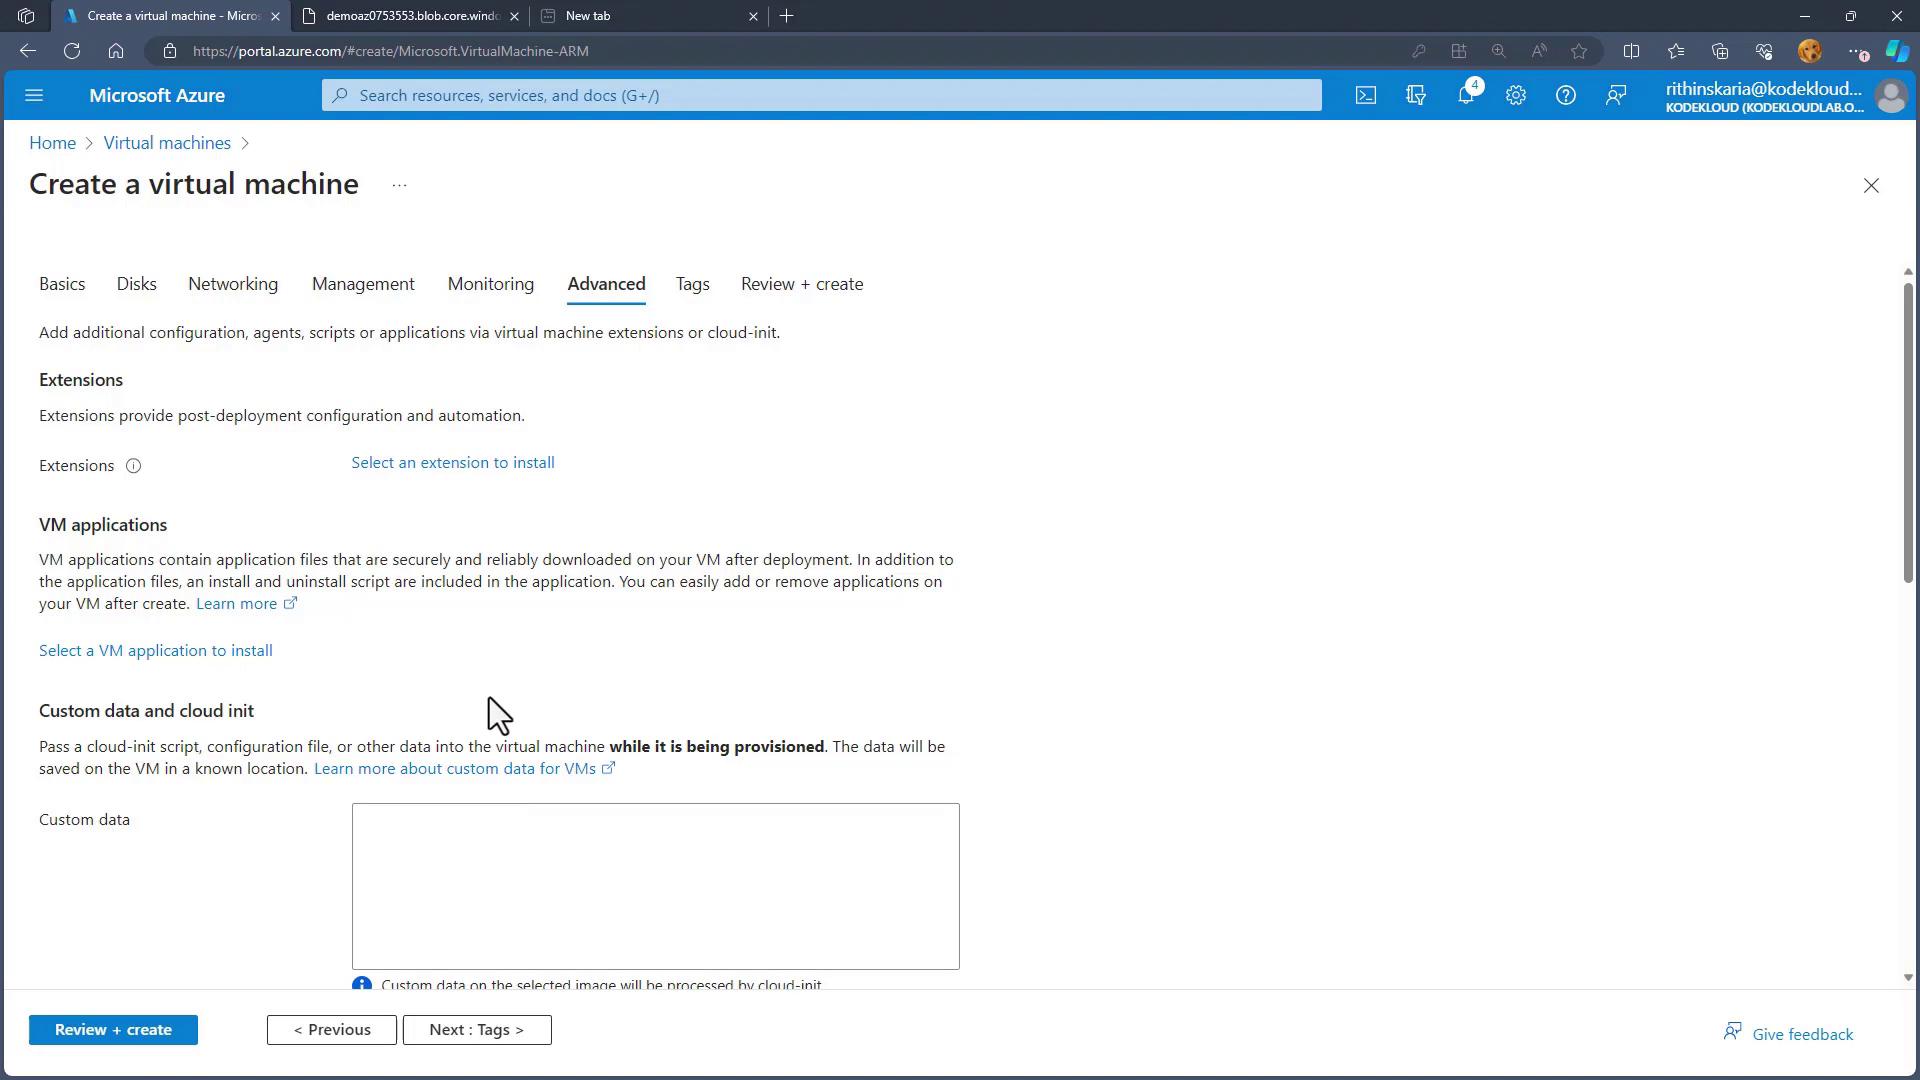Click the Next : Tags button

[476, 1030]
